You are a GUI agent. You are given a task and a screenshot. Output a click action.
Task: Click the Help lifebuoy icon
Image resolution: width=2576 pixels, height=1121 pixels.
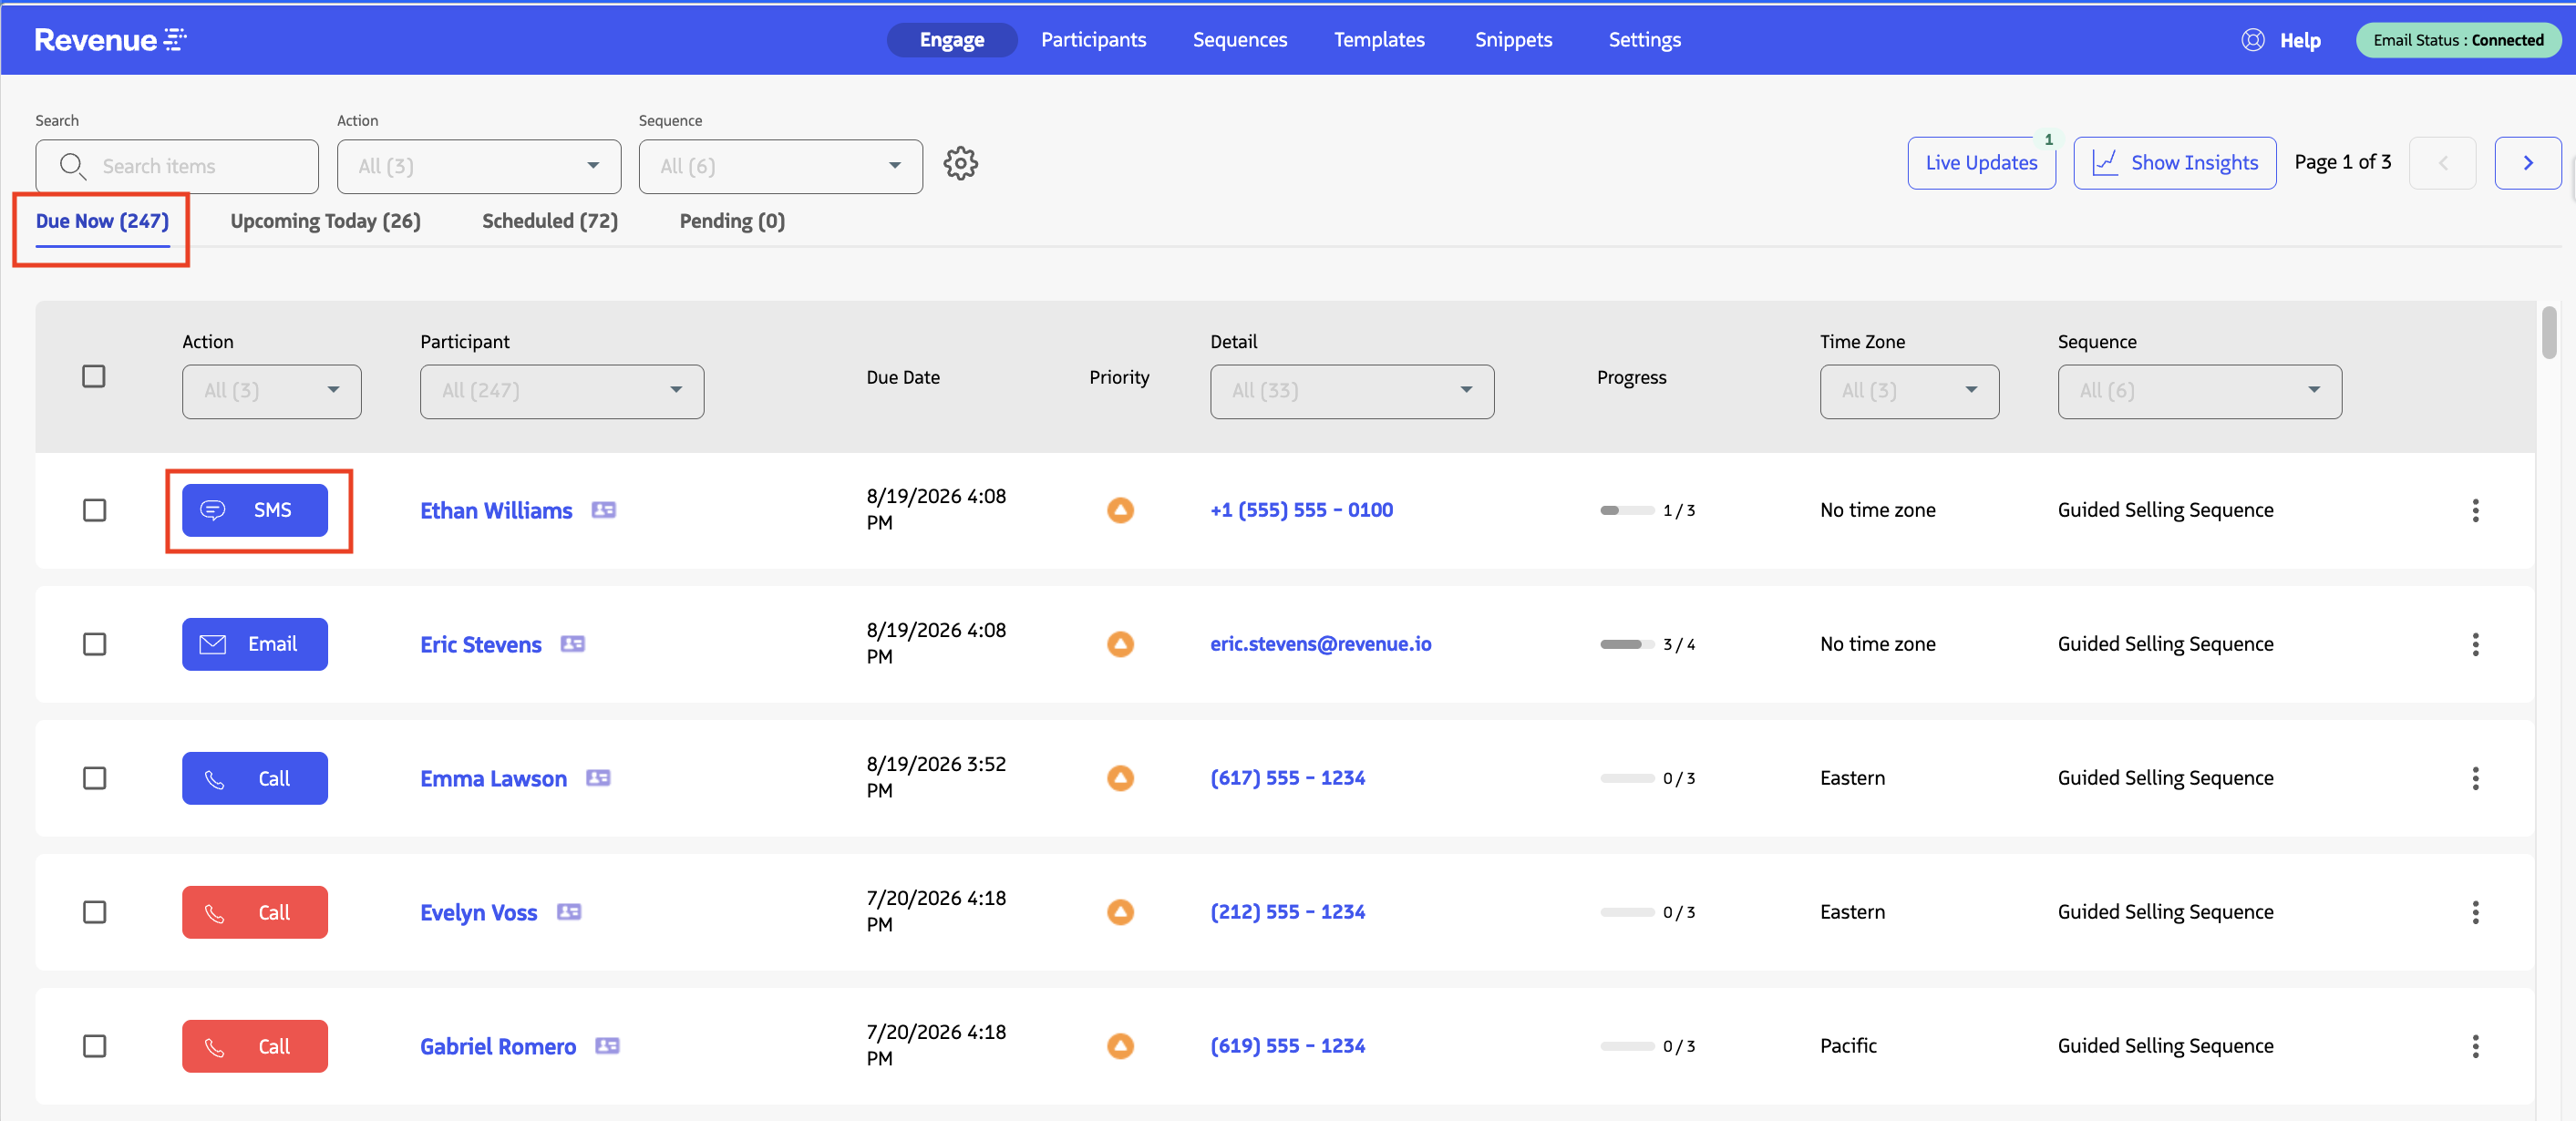coord(2252,40)
